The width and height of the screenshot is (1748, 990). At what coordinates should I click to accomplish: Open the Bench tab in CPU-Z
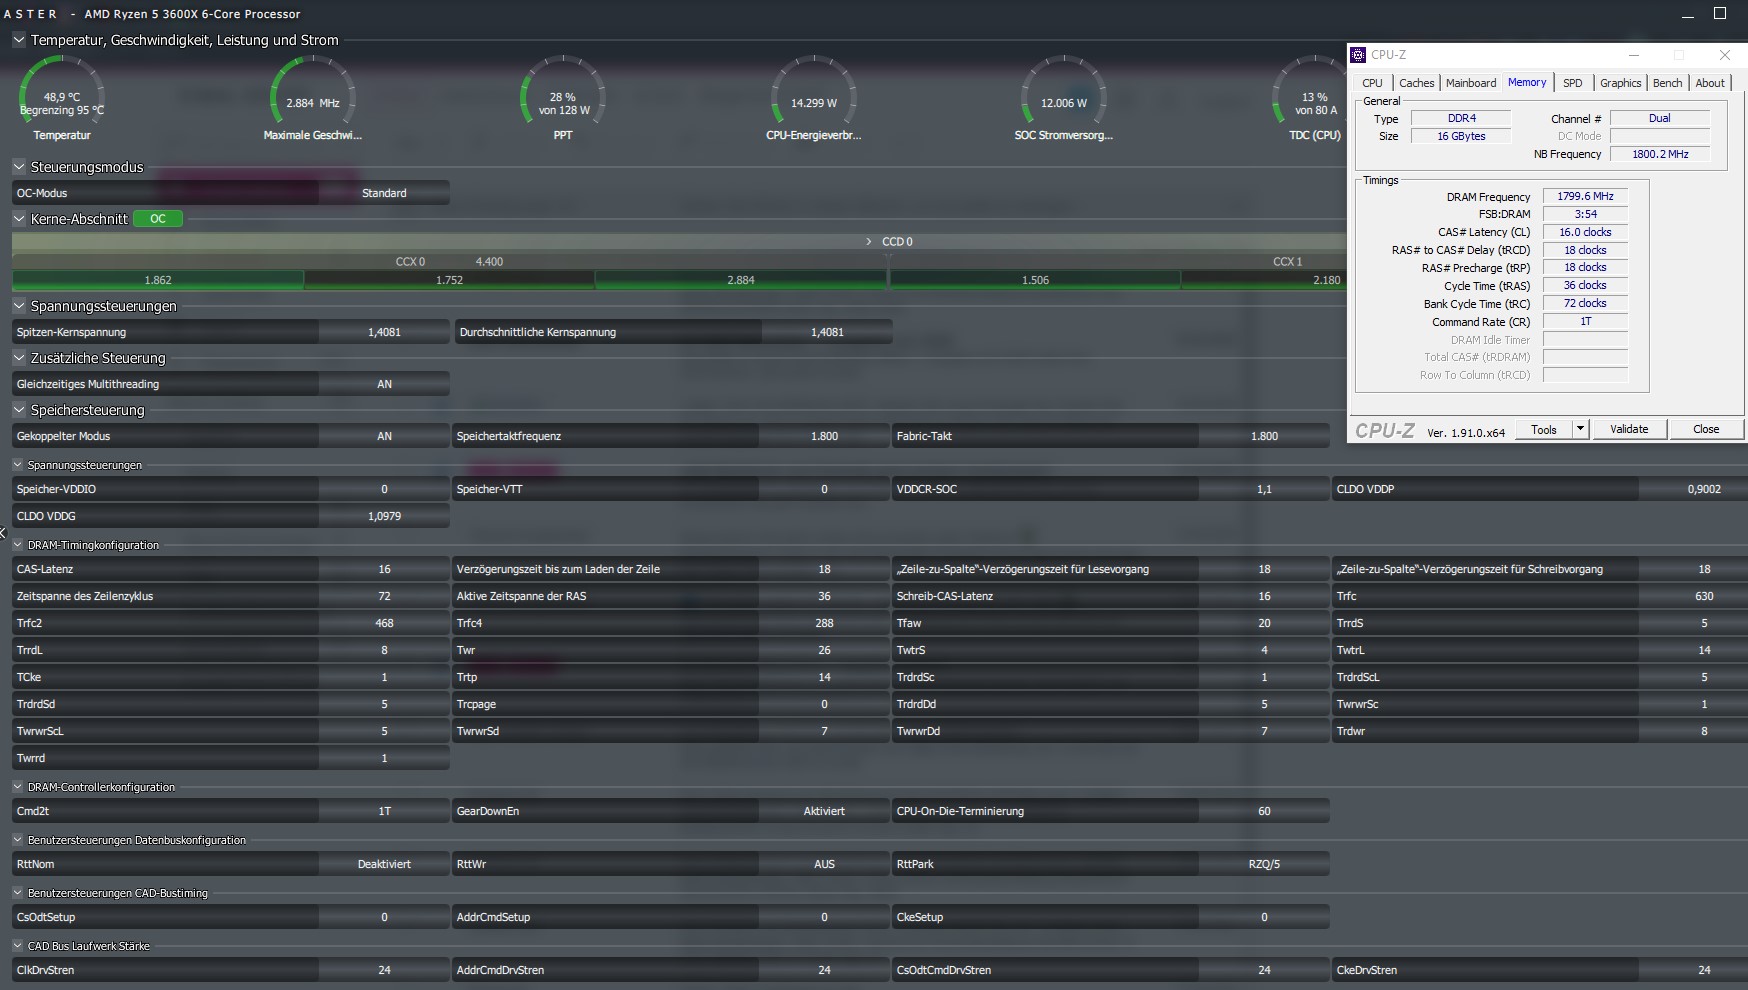point(1667,83)
